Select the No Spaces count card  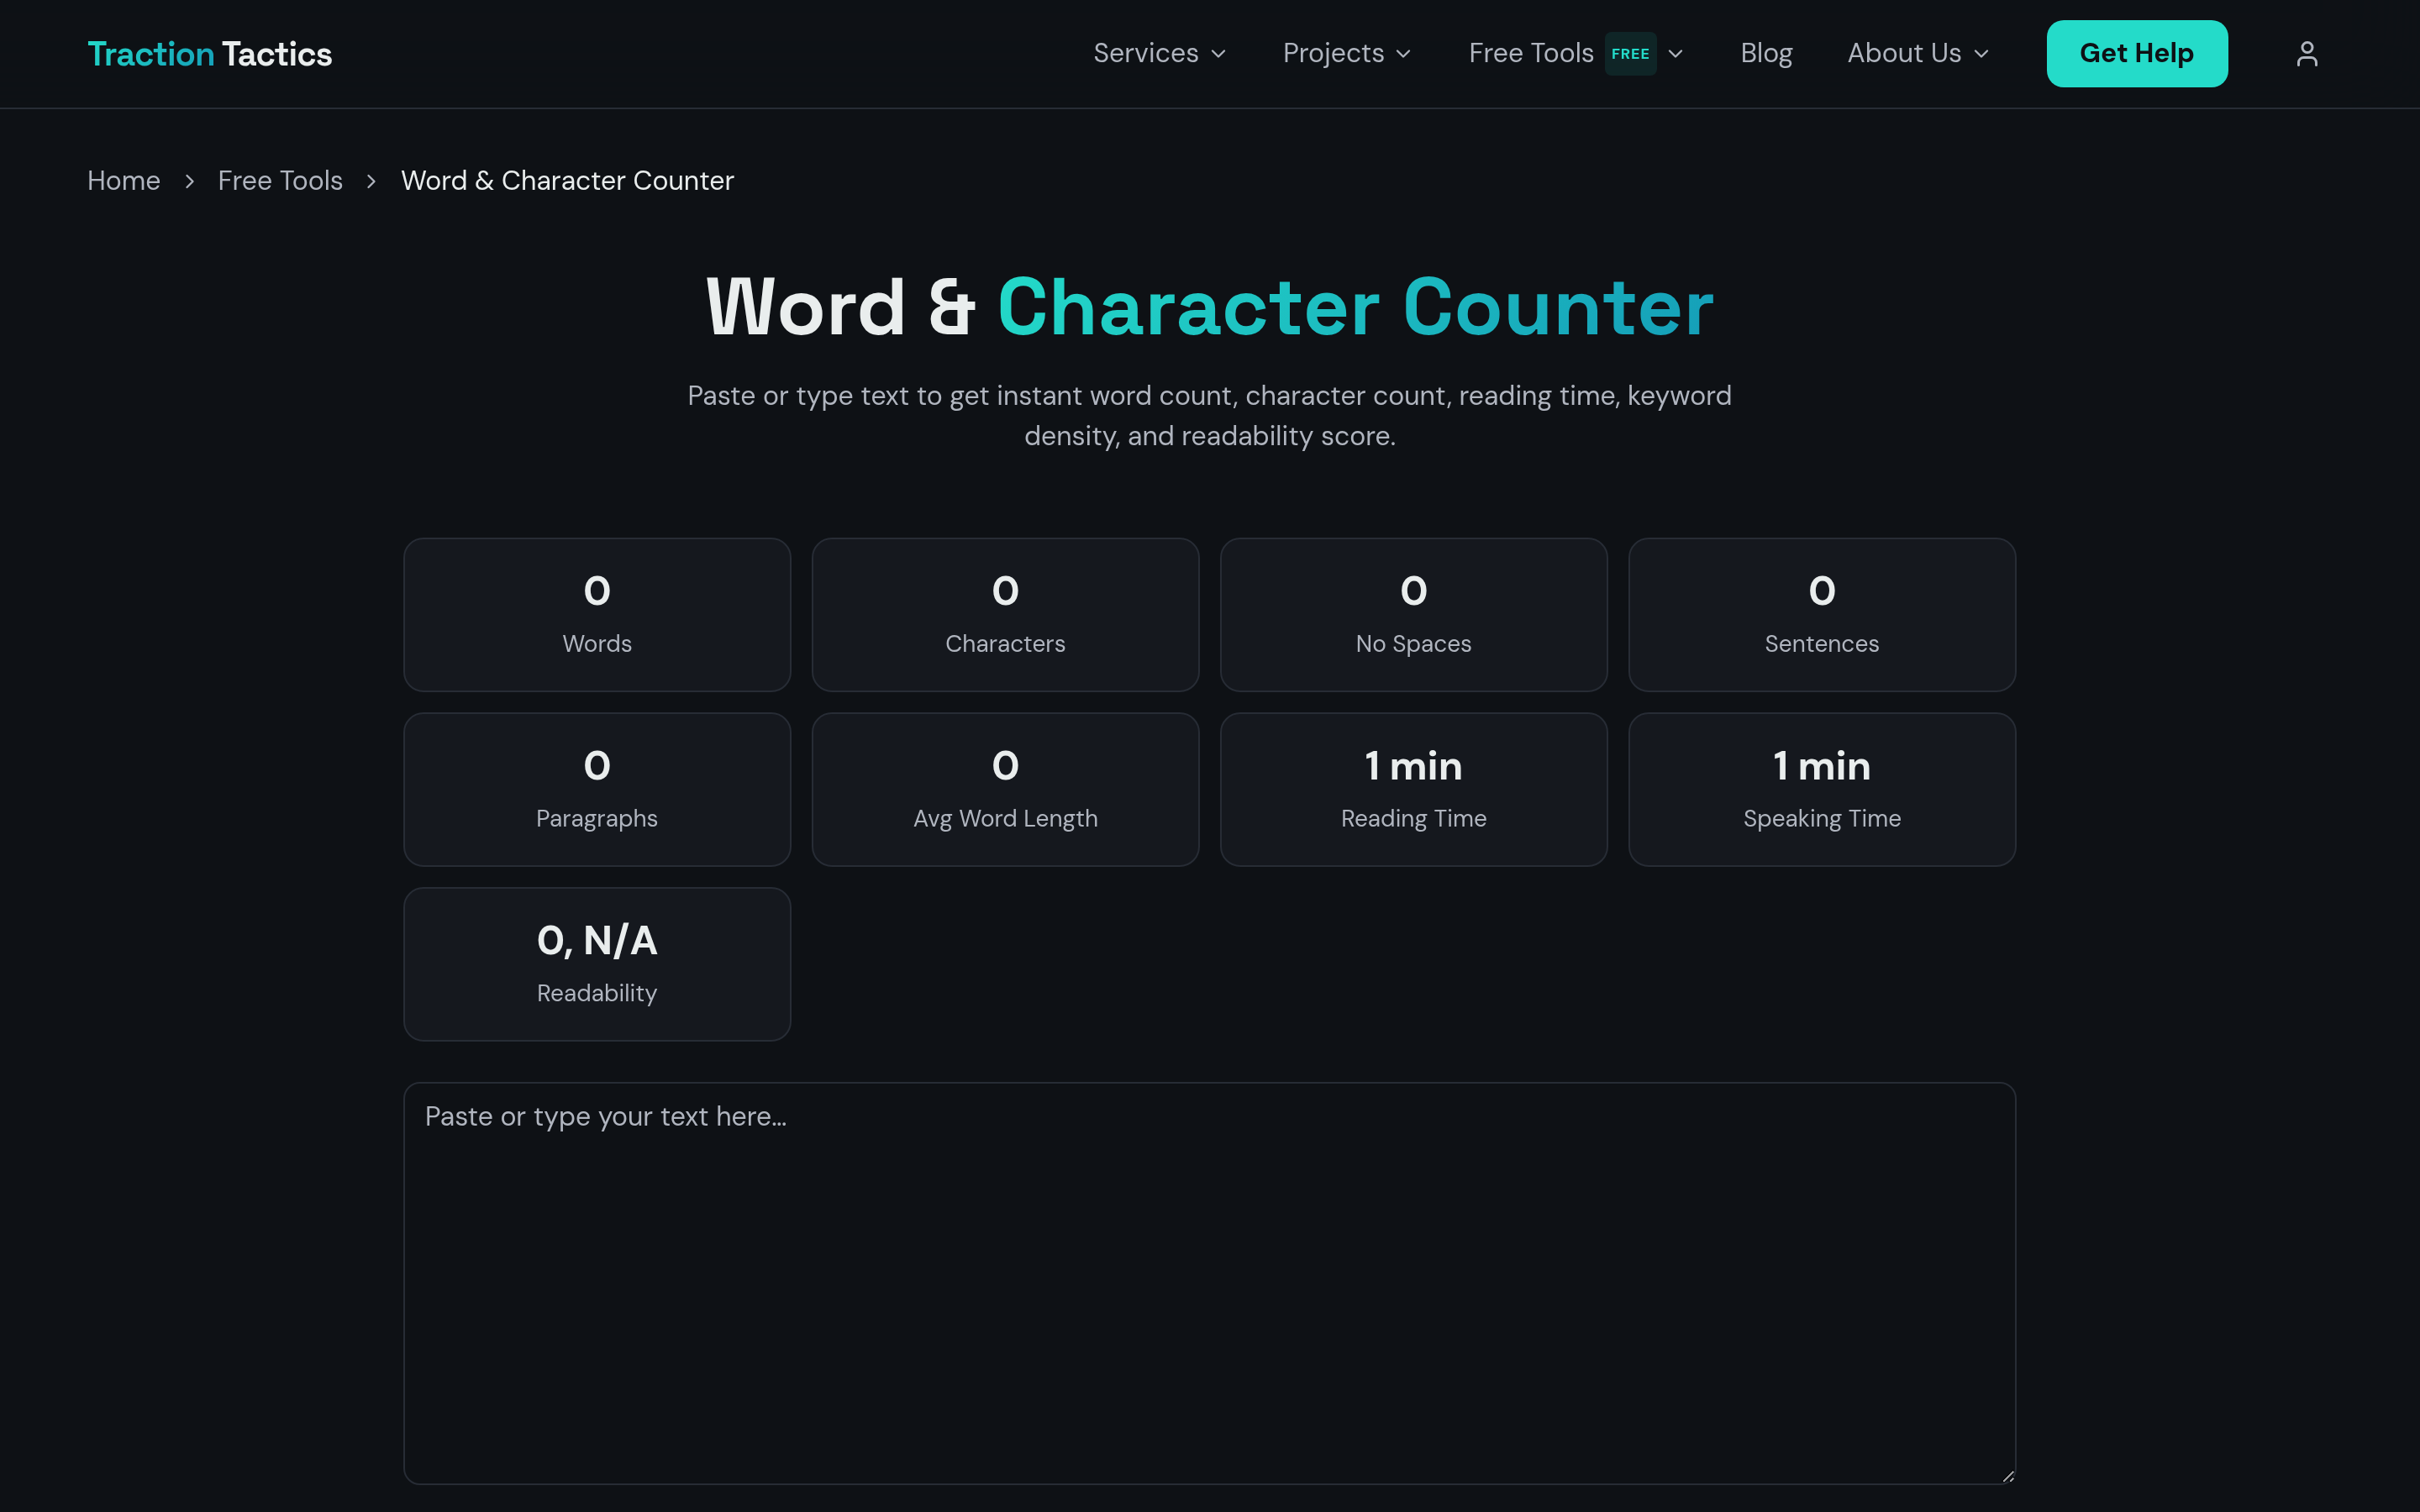[1413, 615]
